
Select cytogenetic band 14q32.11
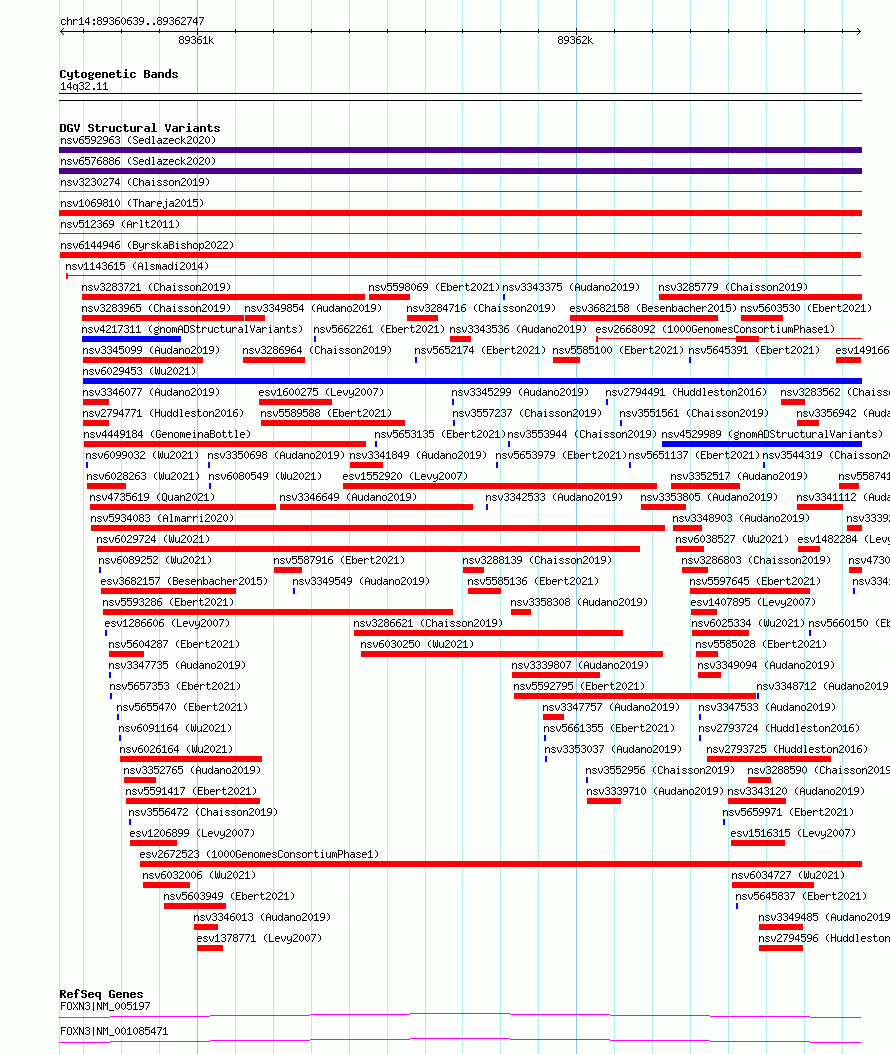(84, 86)
